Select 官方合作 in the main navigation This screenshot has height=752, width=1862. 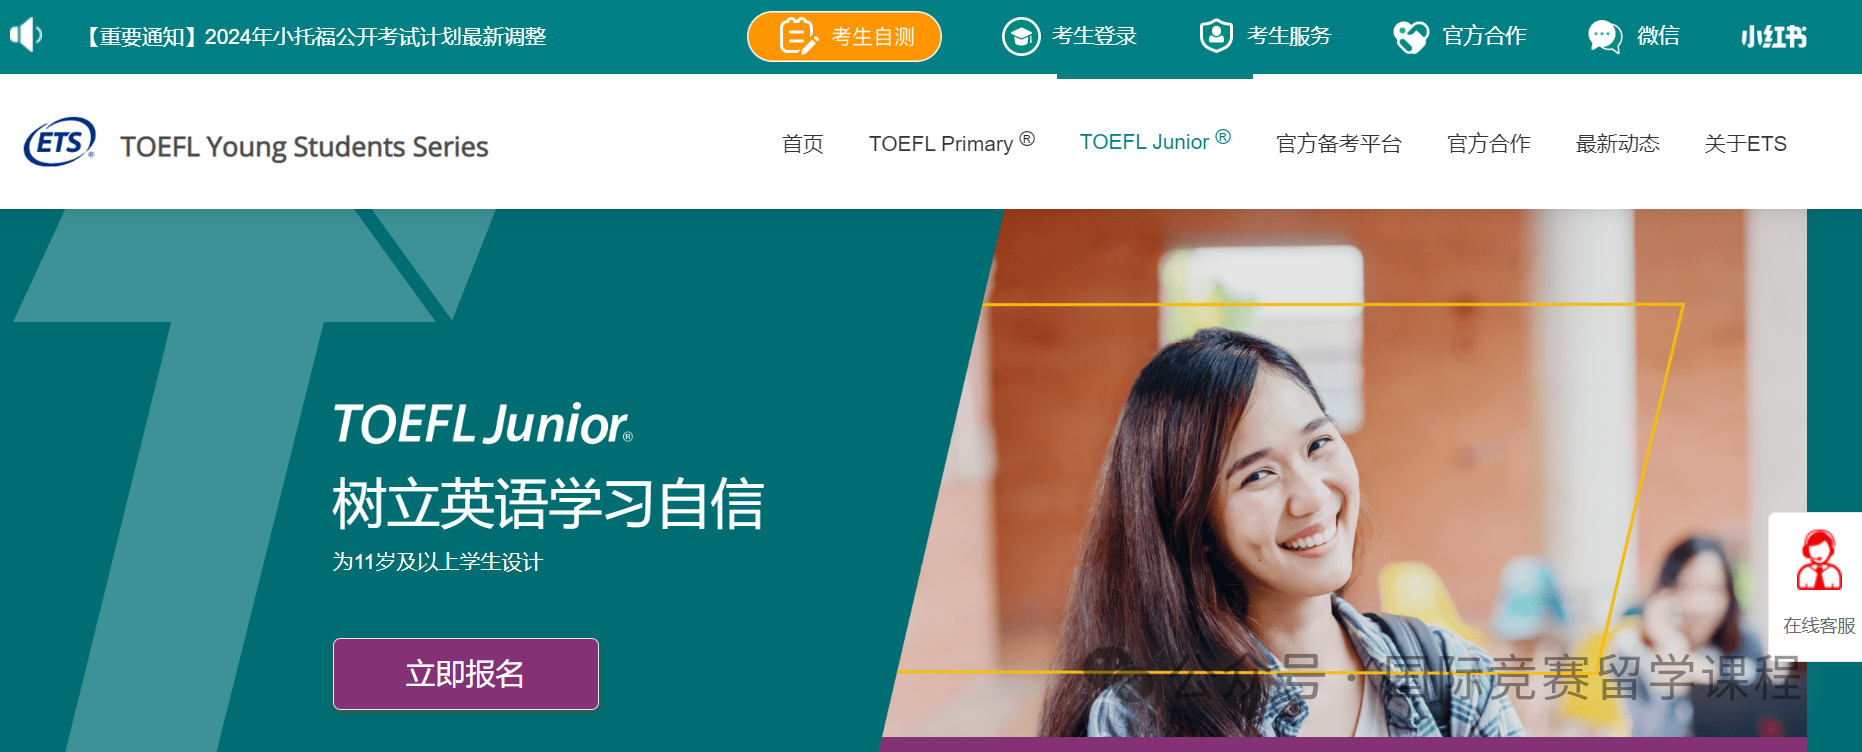1489,144
